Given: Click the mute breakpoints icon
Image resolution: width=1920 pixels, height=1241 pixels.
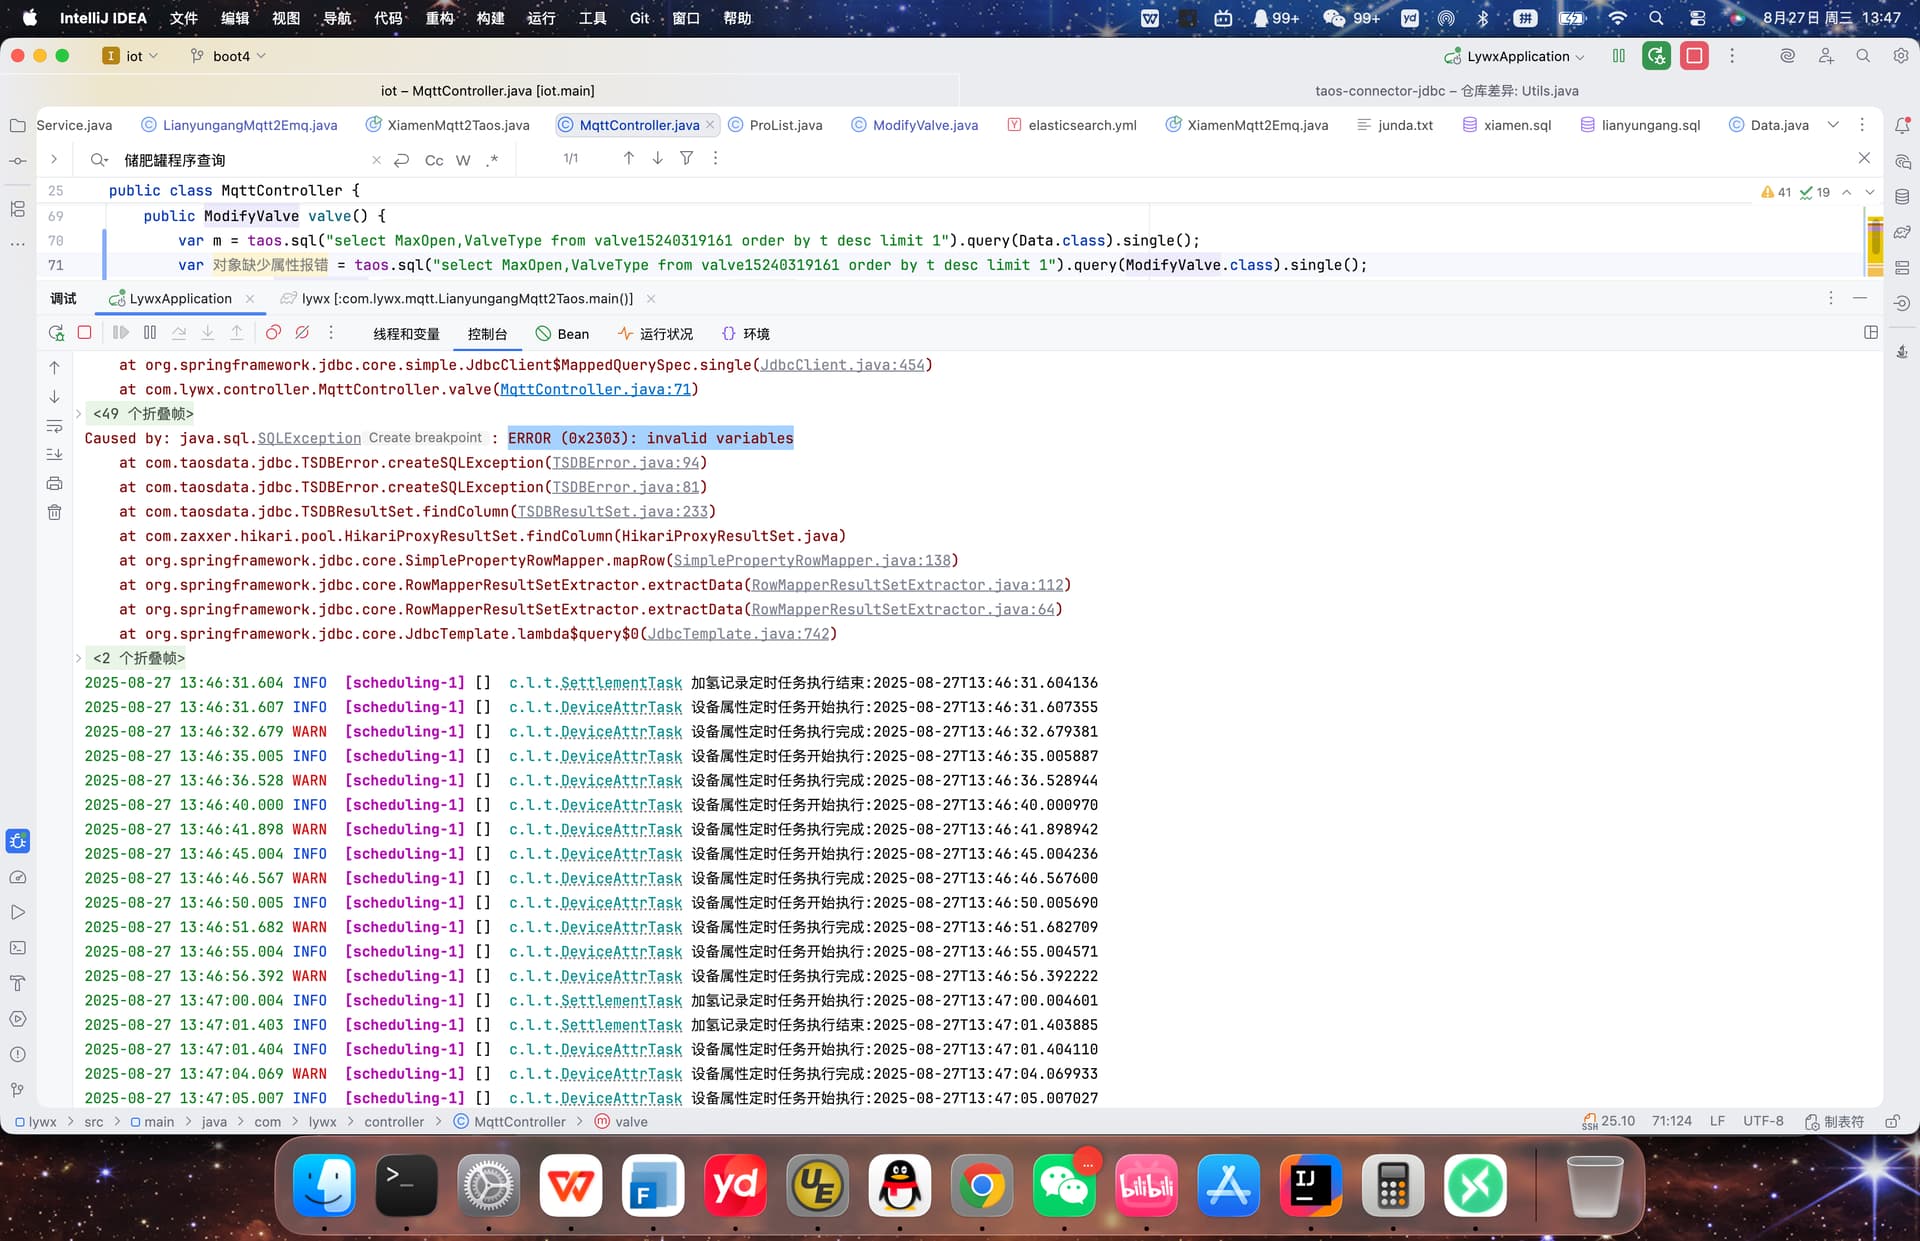Looking at the screenshot, I should pyautogui.click(x=302, y=333).
